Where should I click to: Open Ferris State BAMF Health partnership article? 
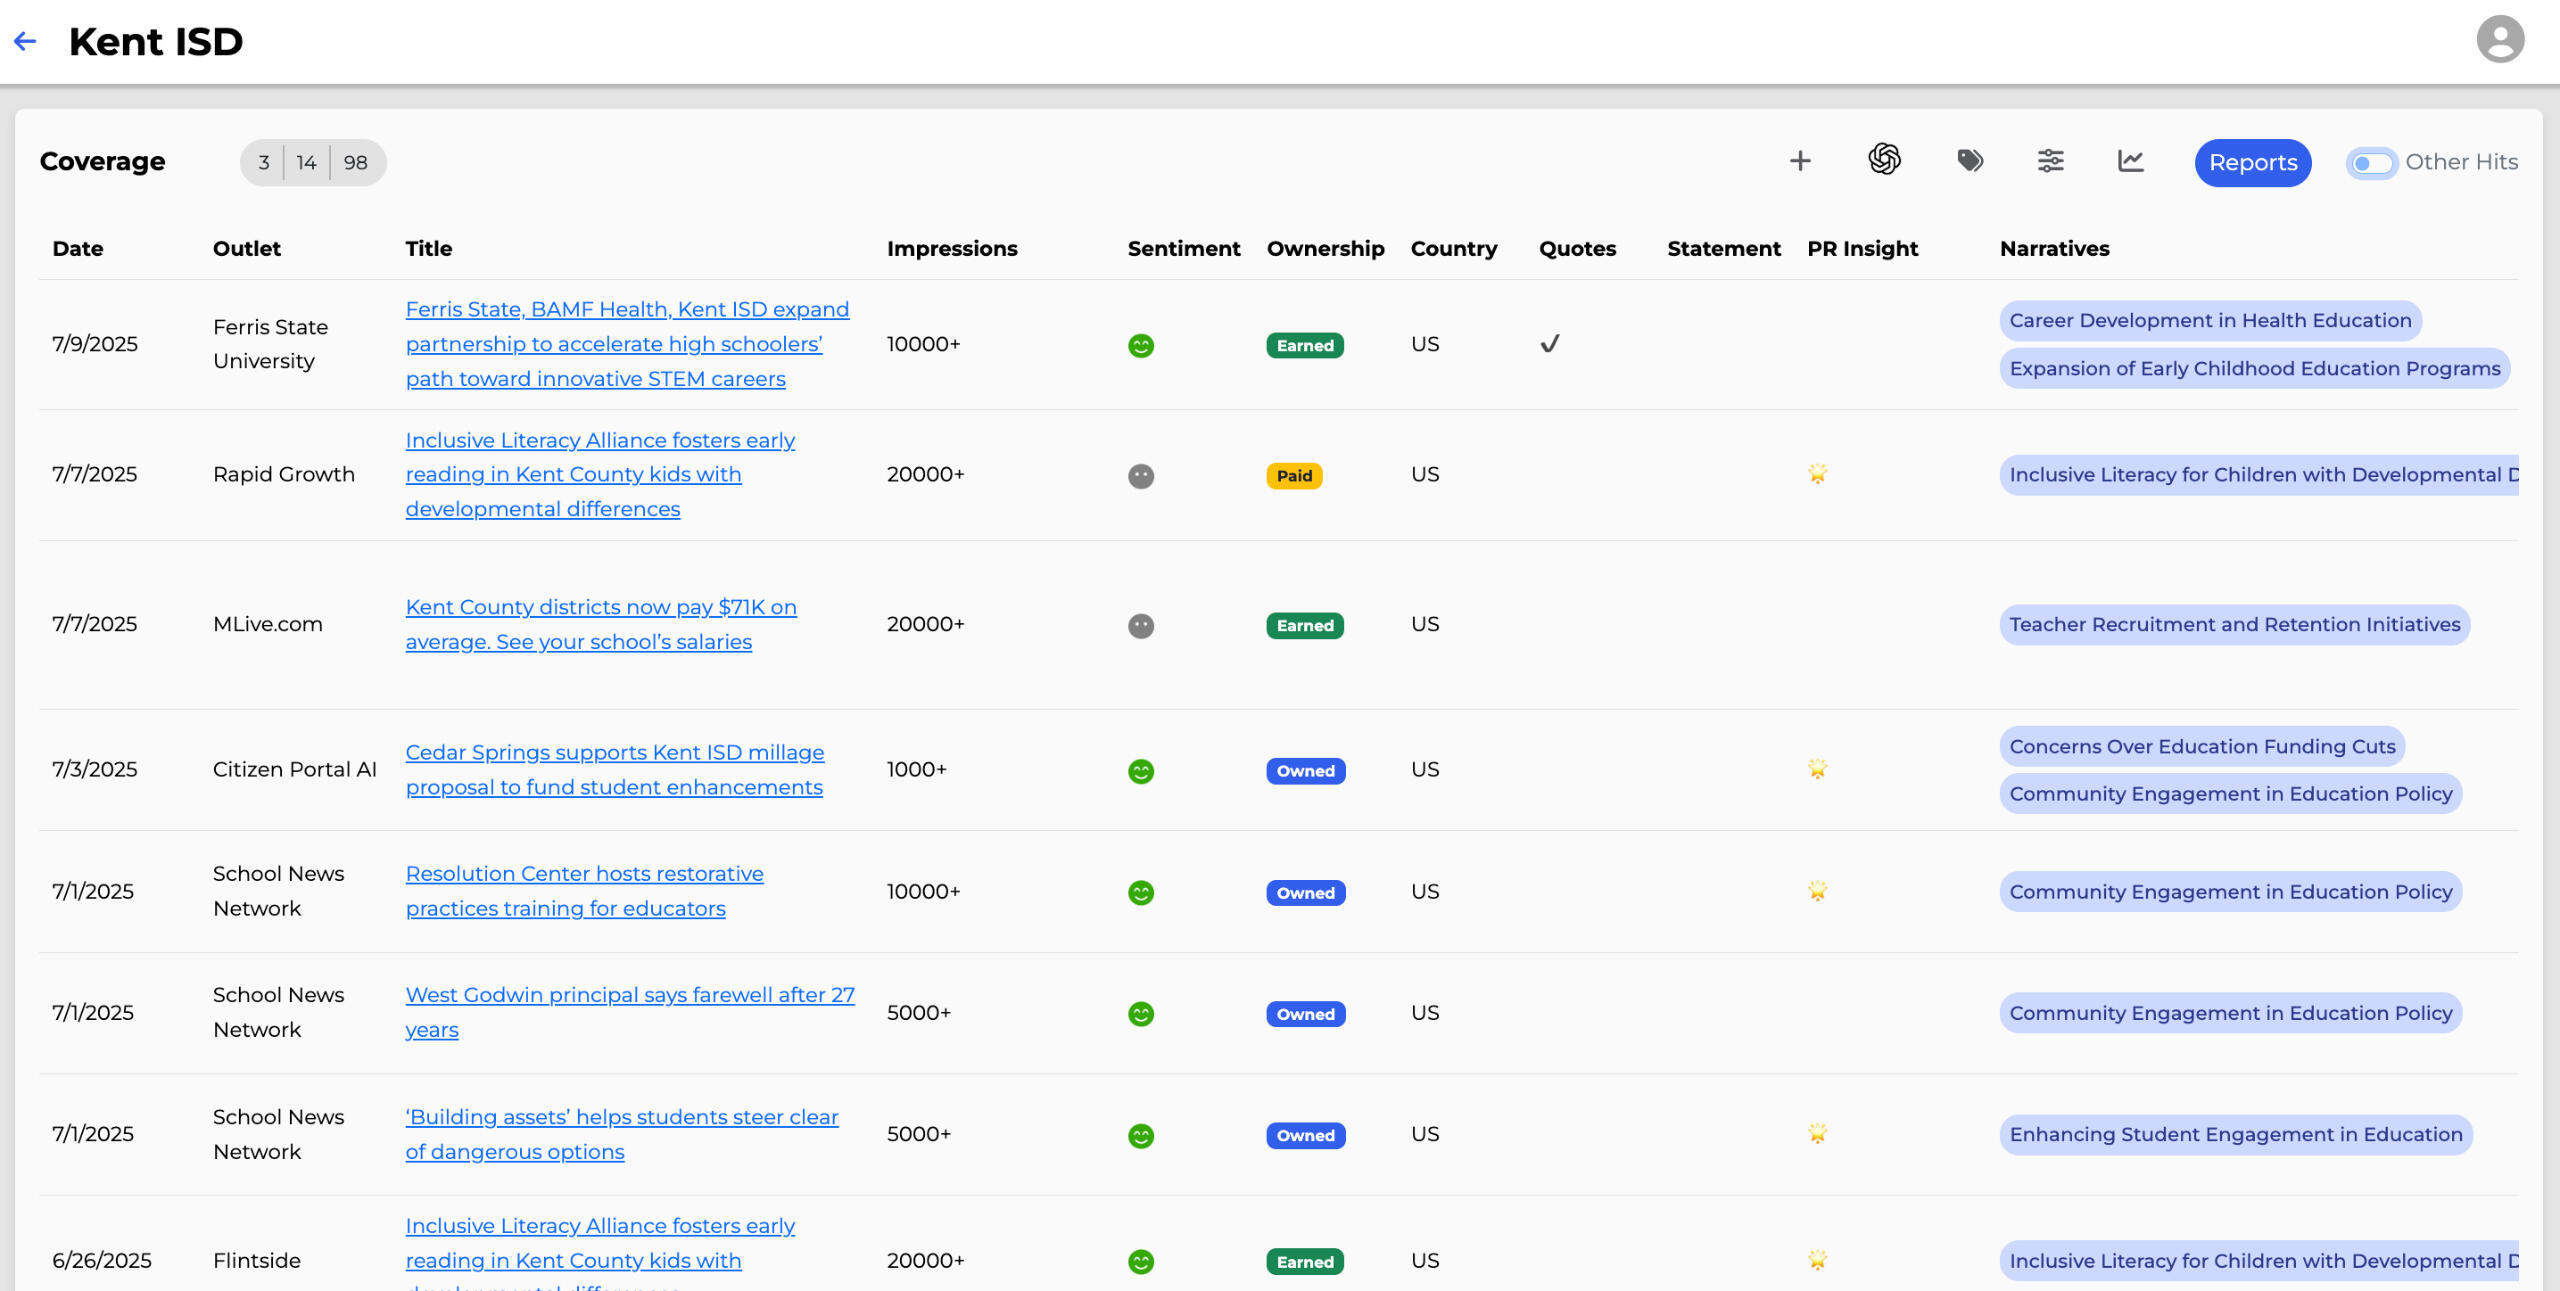pyautogui.click(x=627, y=344)
